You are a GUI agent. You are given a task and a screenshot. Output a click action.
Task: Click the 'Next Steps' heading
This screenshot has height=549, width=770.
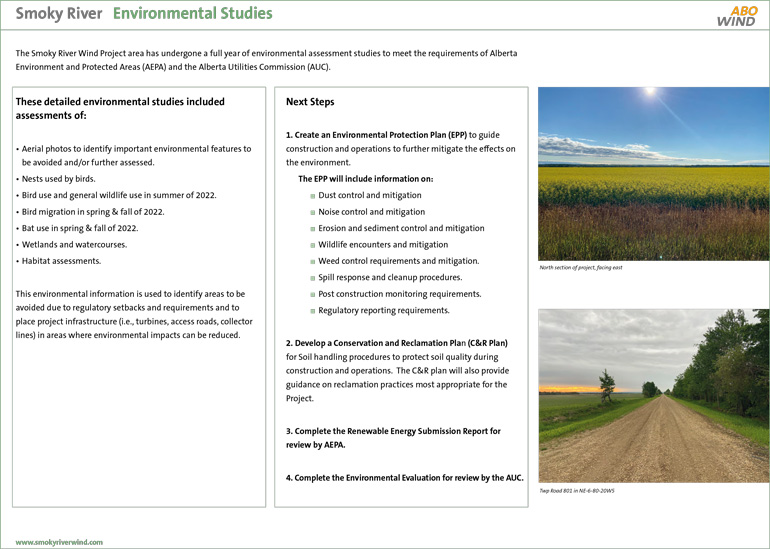tap(310, 102)
